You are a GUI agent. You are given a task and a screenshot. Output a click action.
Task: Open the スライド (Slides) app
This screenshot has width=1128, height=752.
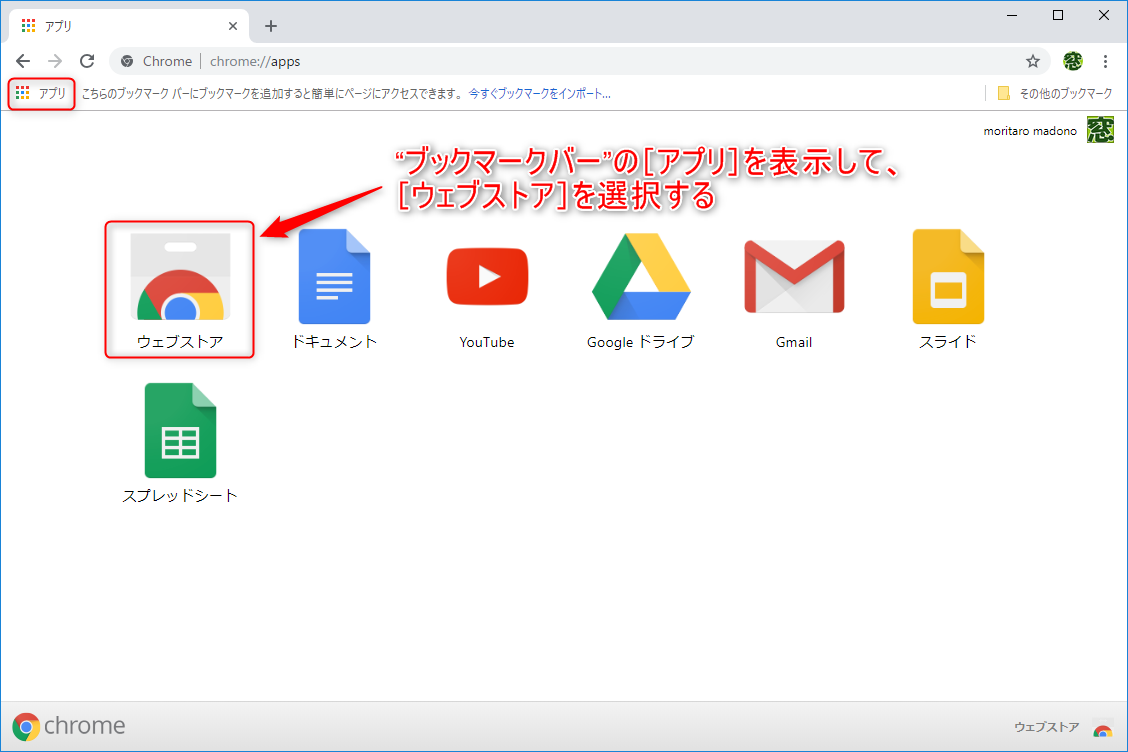pyautogui.click(x=947, y=277)
